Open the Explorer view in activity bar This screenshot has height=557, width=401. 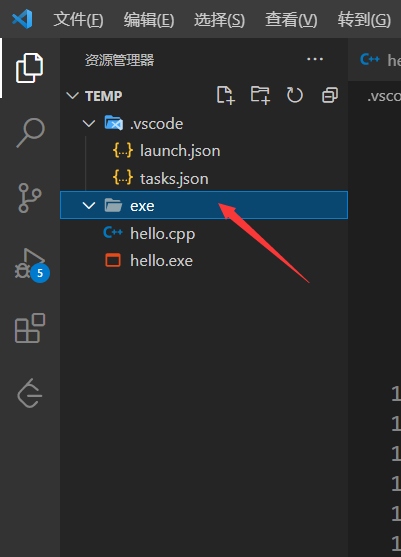(x=29, y=68)
